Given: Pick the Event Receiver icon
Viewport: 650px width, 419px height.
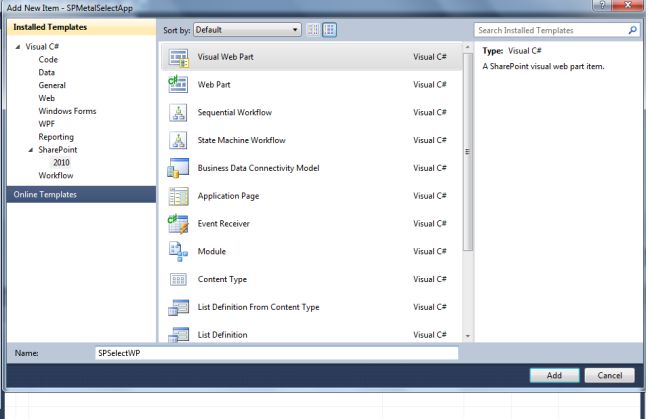Looking at the screenshot, I should pyautogui.click(x=178, y=224).
